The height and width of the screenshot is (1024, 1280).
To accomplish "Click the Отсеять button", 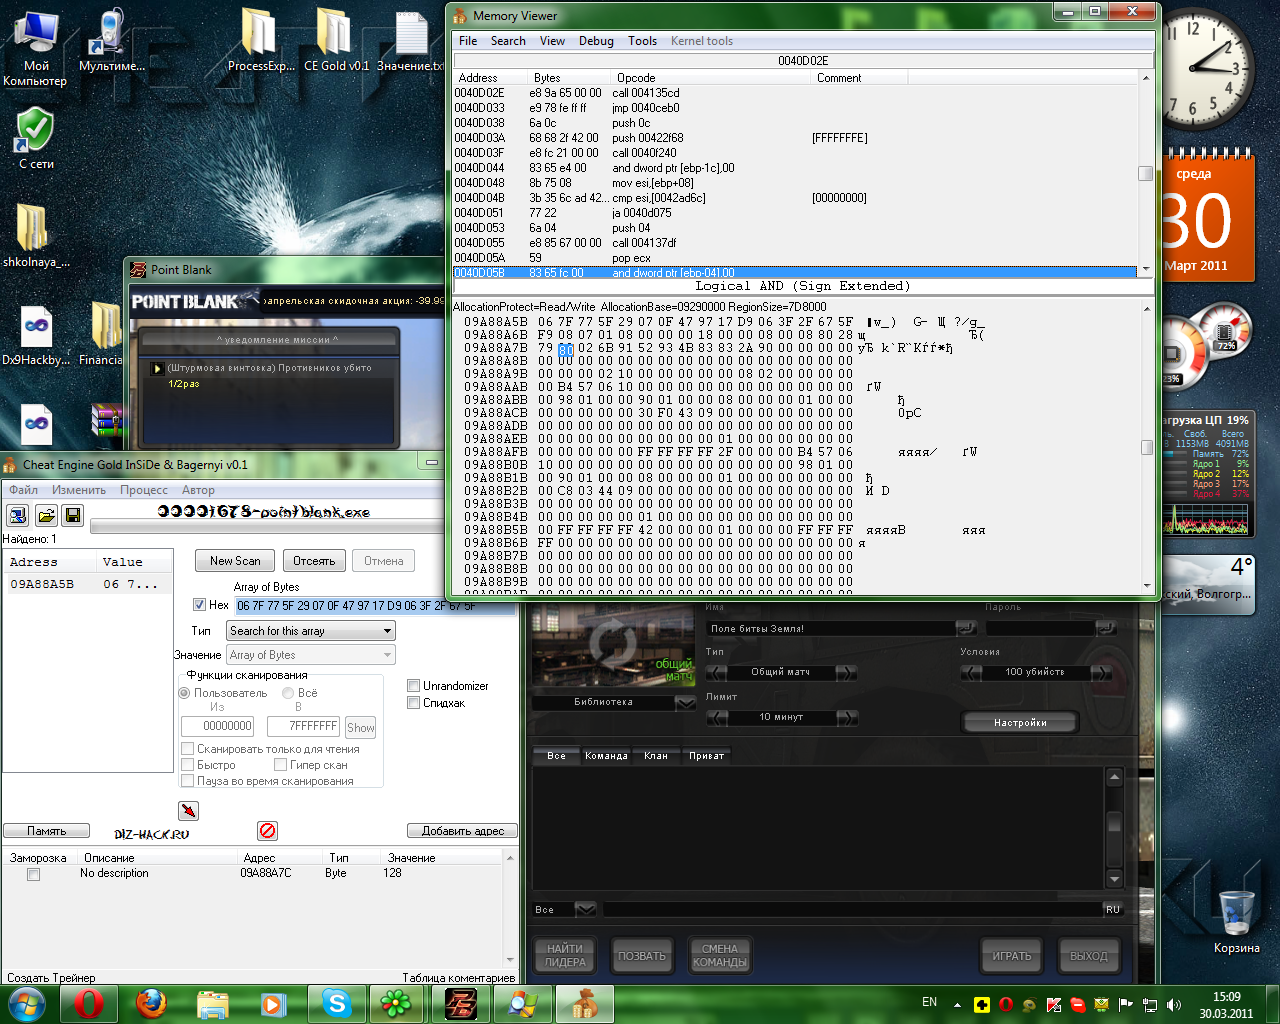I will (314, 561).
